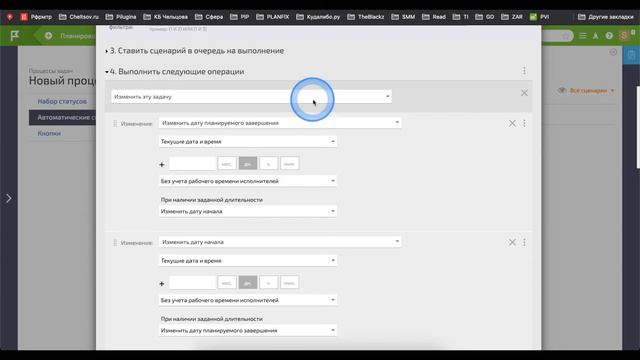Grab the drag handle of the first Изменение row
640x360 pixels.
(x=115, y=123)
